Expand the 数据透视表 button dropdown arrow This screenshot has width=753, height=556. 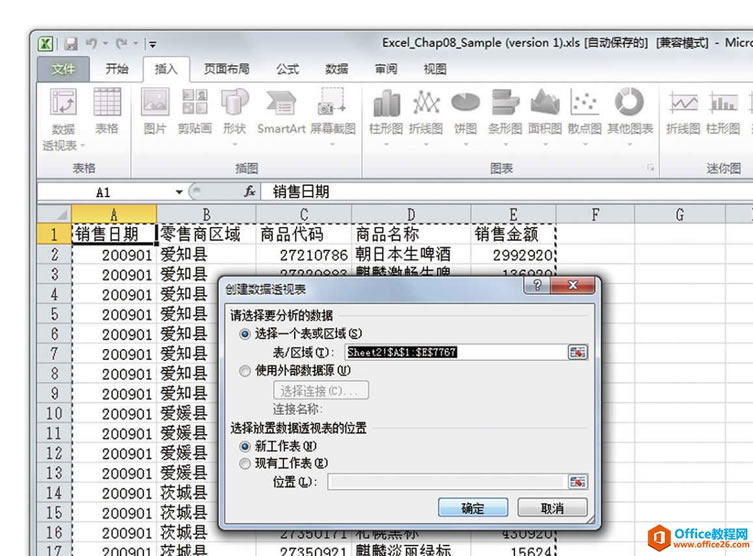(x=83, y=145)
